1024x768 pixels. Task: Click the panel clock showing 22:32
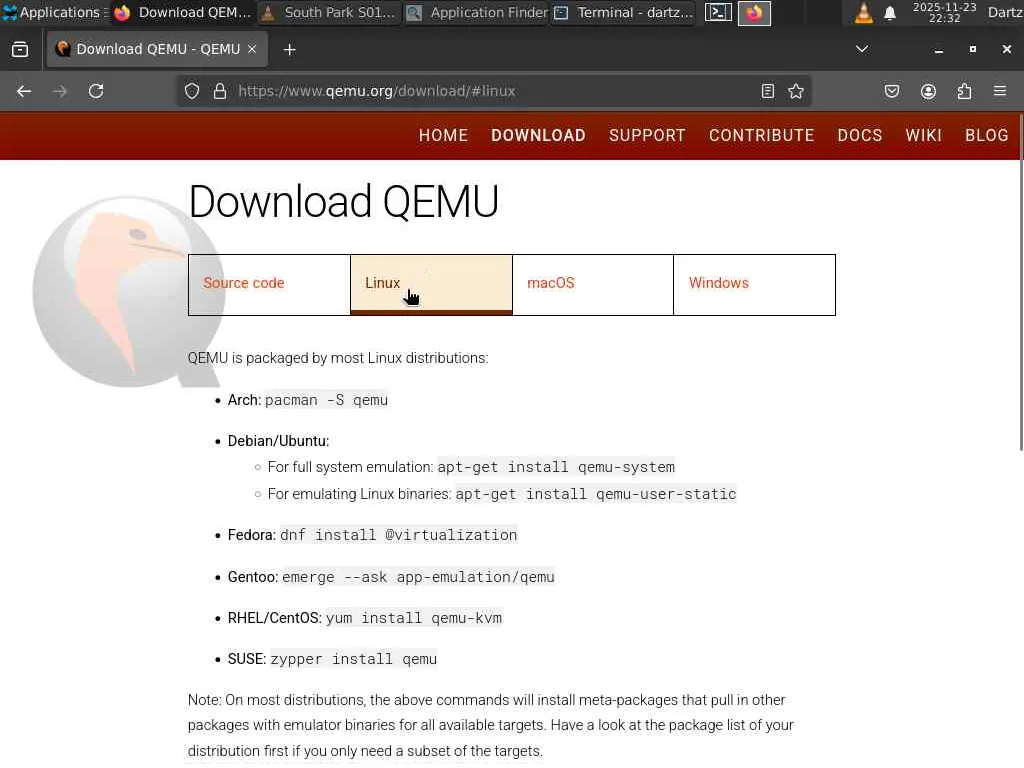click(x=944, y=12)
